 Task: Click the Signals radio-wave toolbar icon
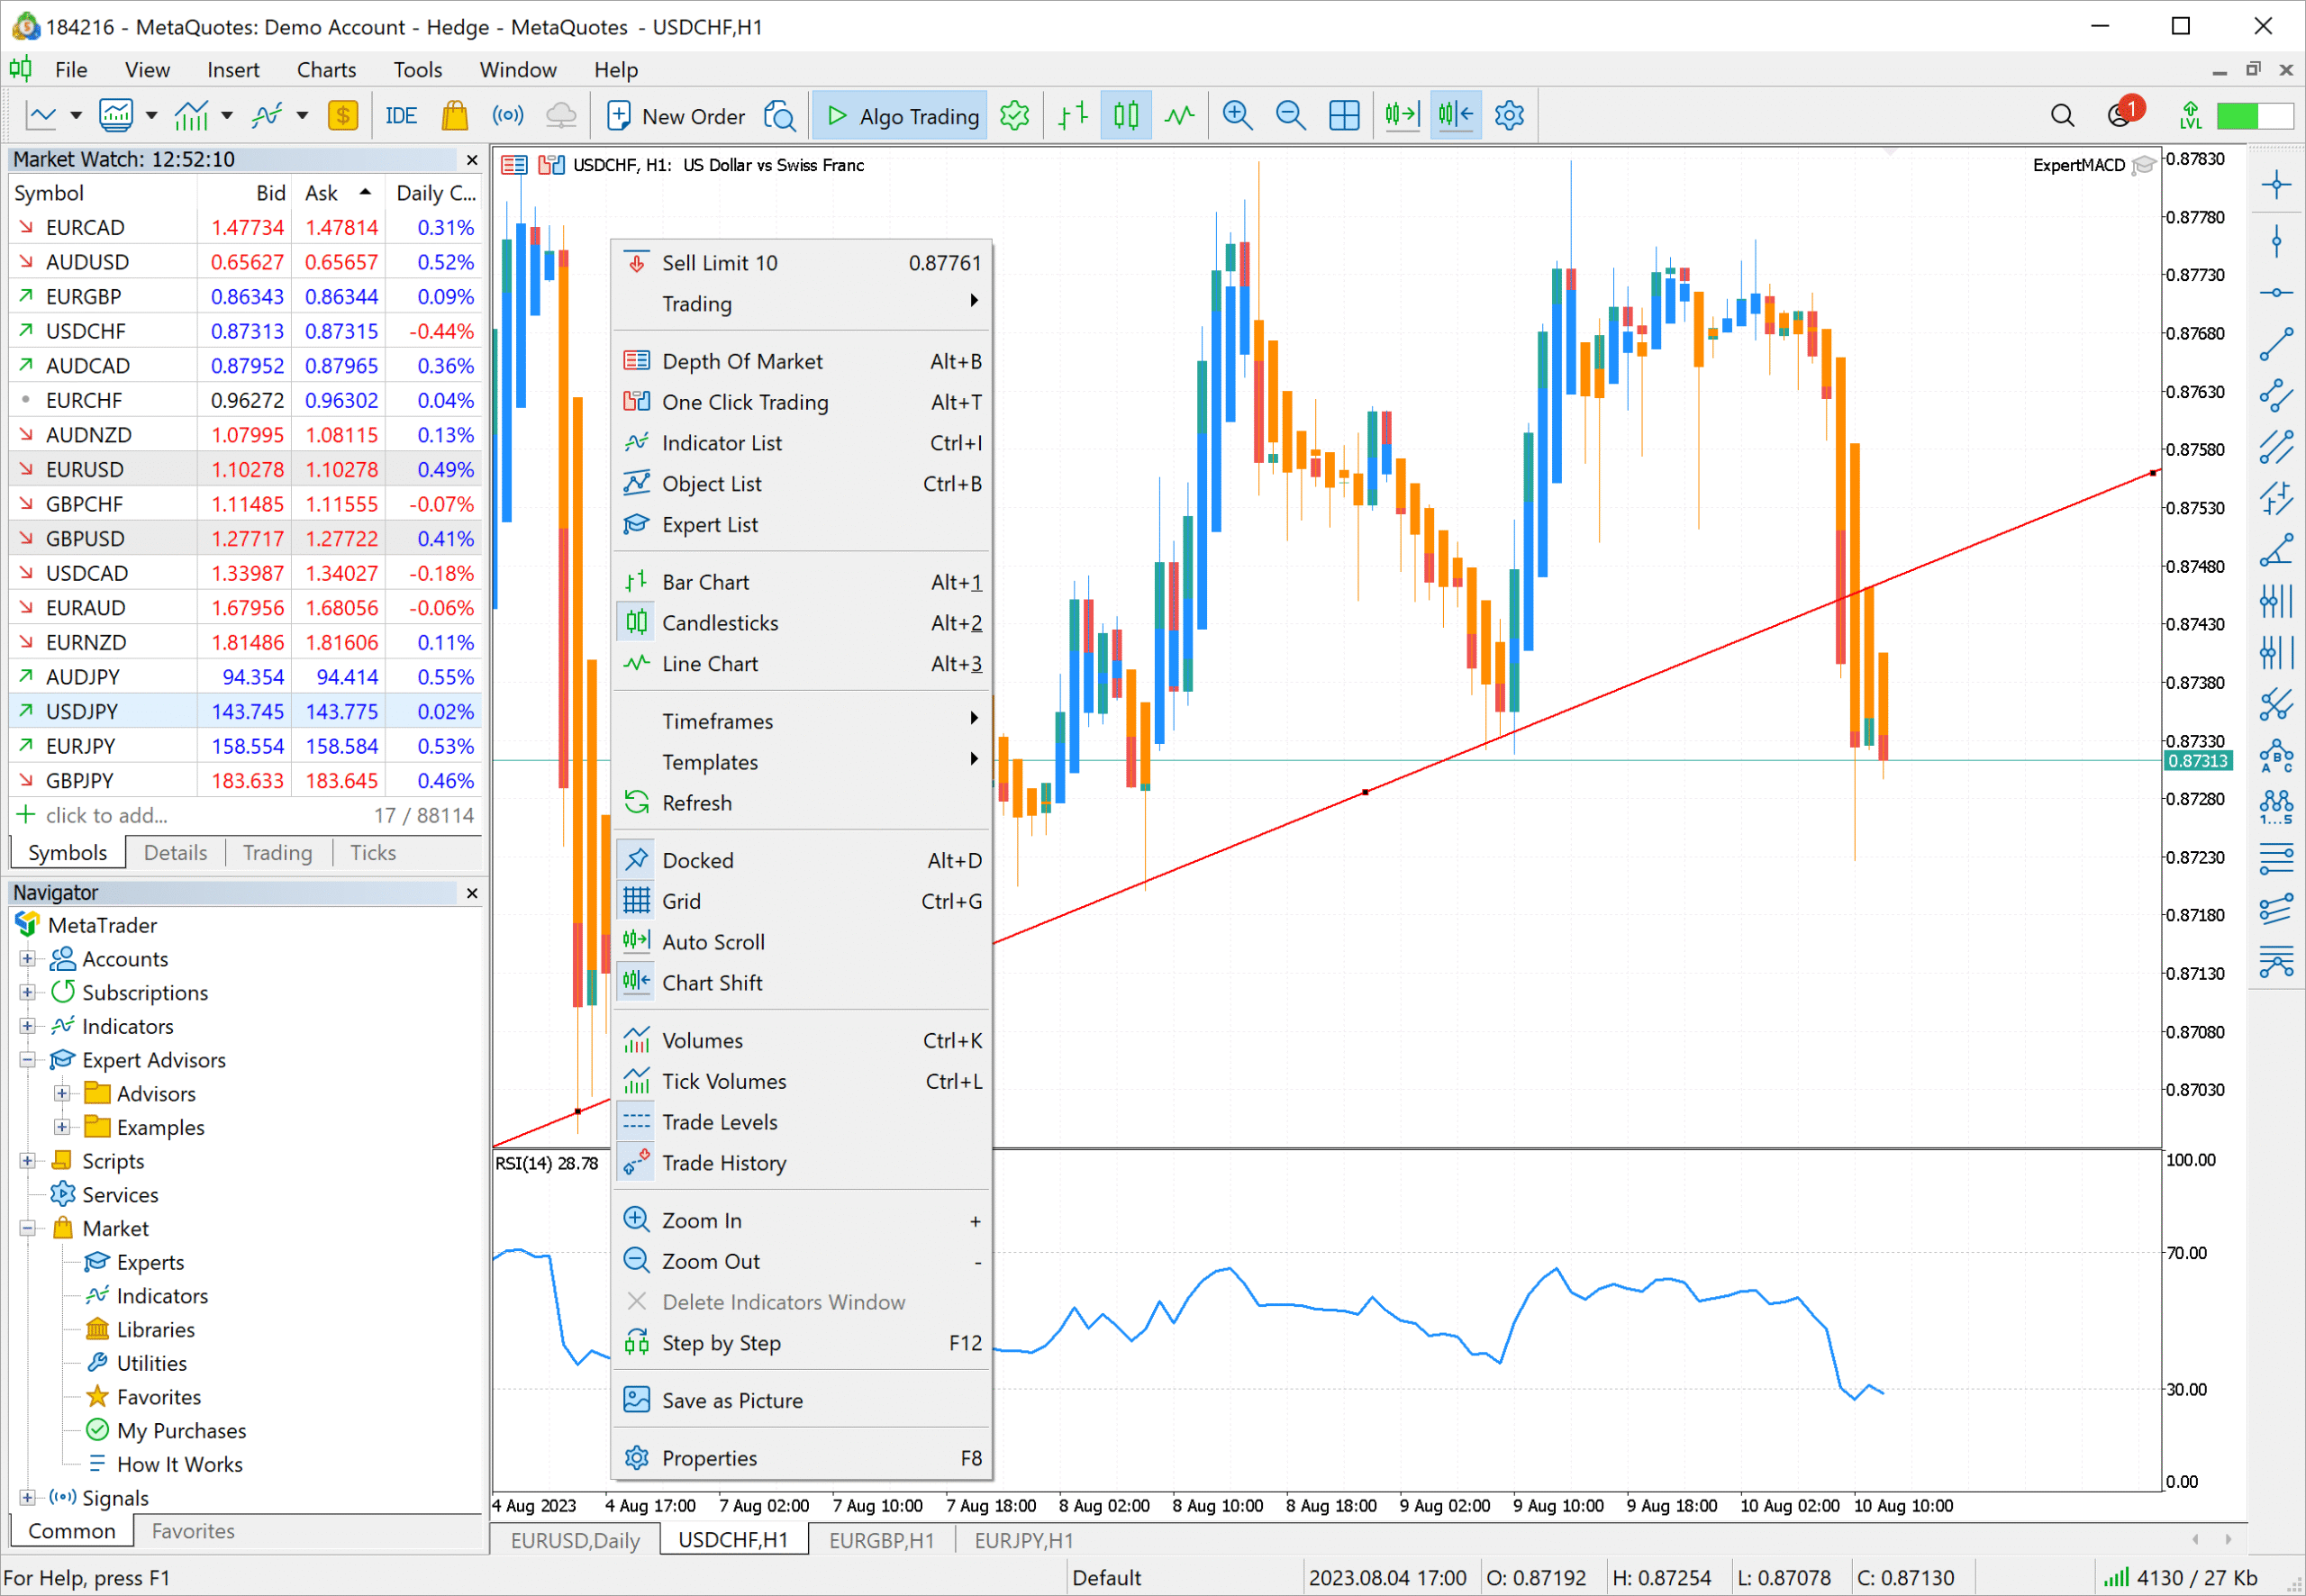508,116
